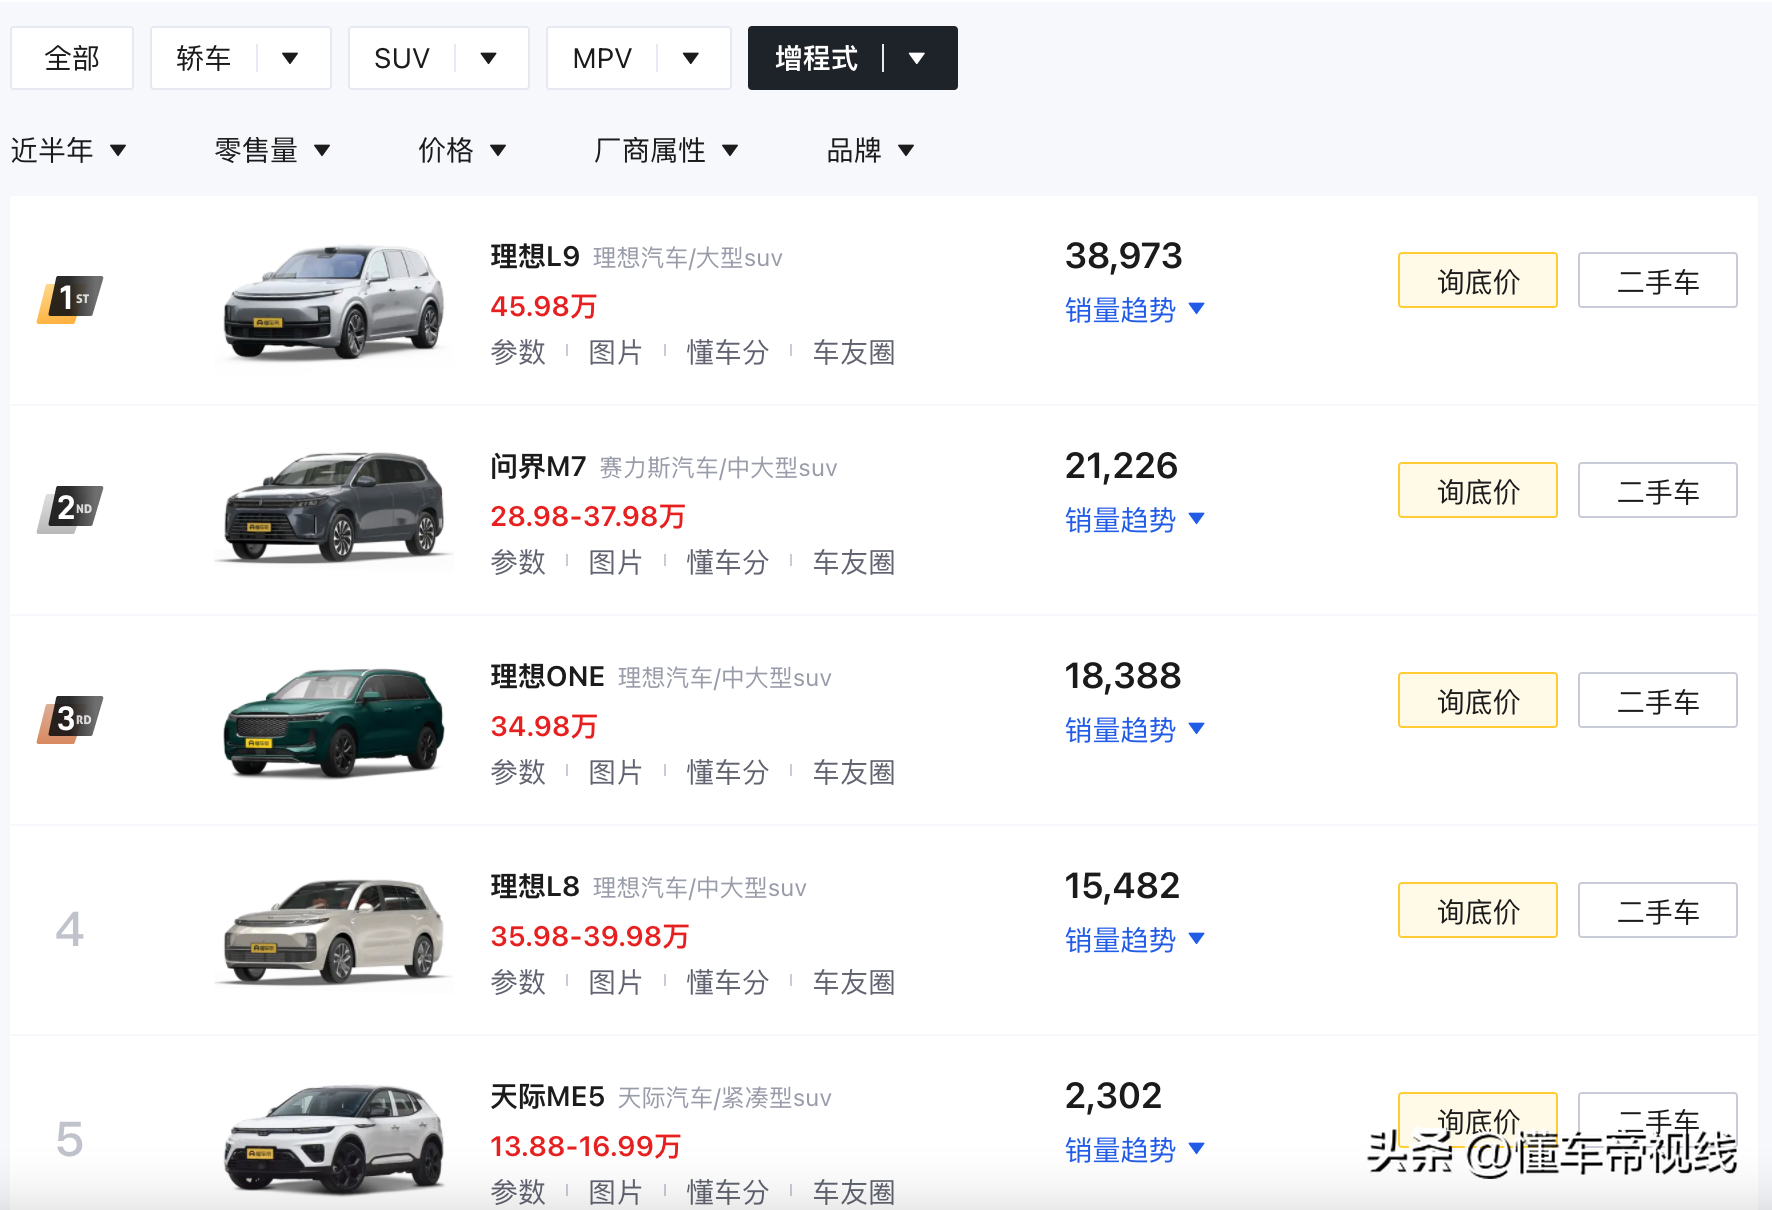Open the 问界M7 model title
The height and width of the screenshot is (1210, 1772).
coord(538,467)
